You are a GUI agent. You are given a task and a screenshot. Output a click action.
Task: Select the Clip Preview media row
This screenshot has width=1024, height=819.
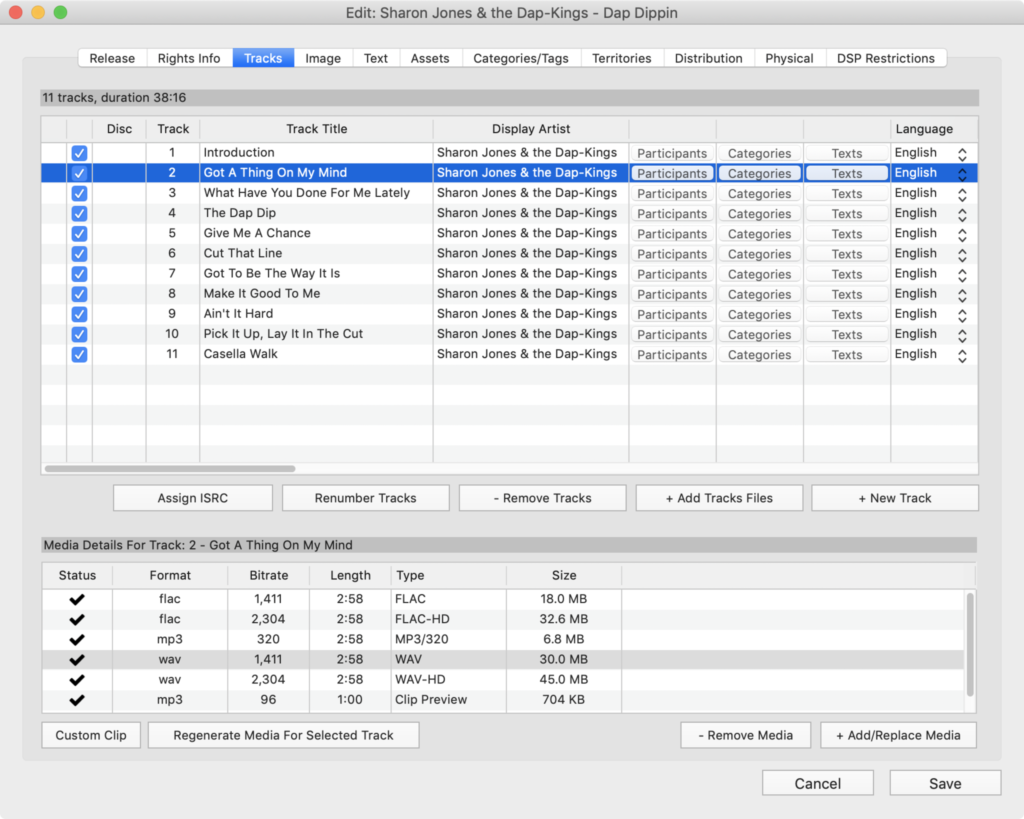pos(504,699)
